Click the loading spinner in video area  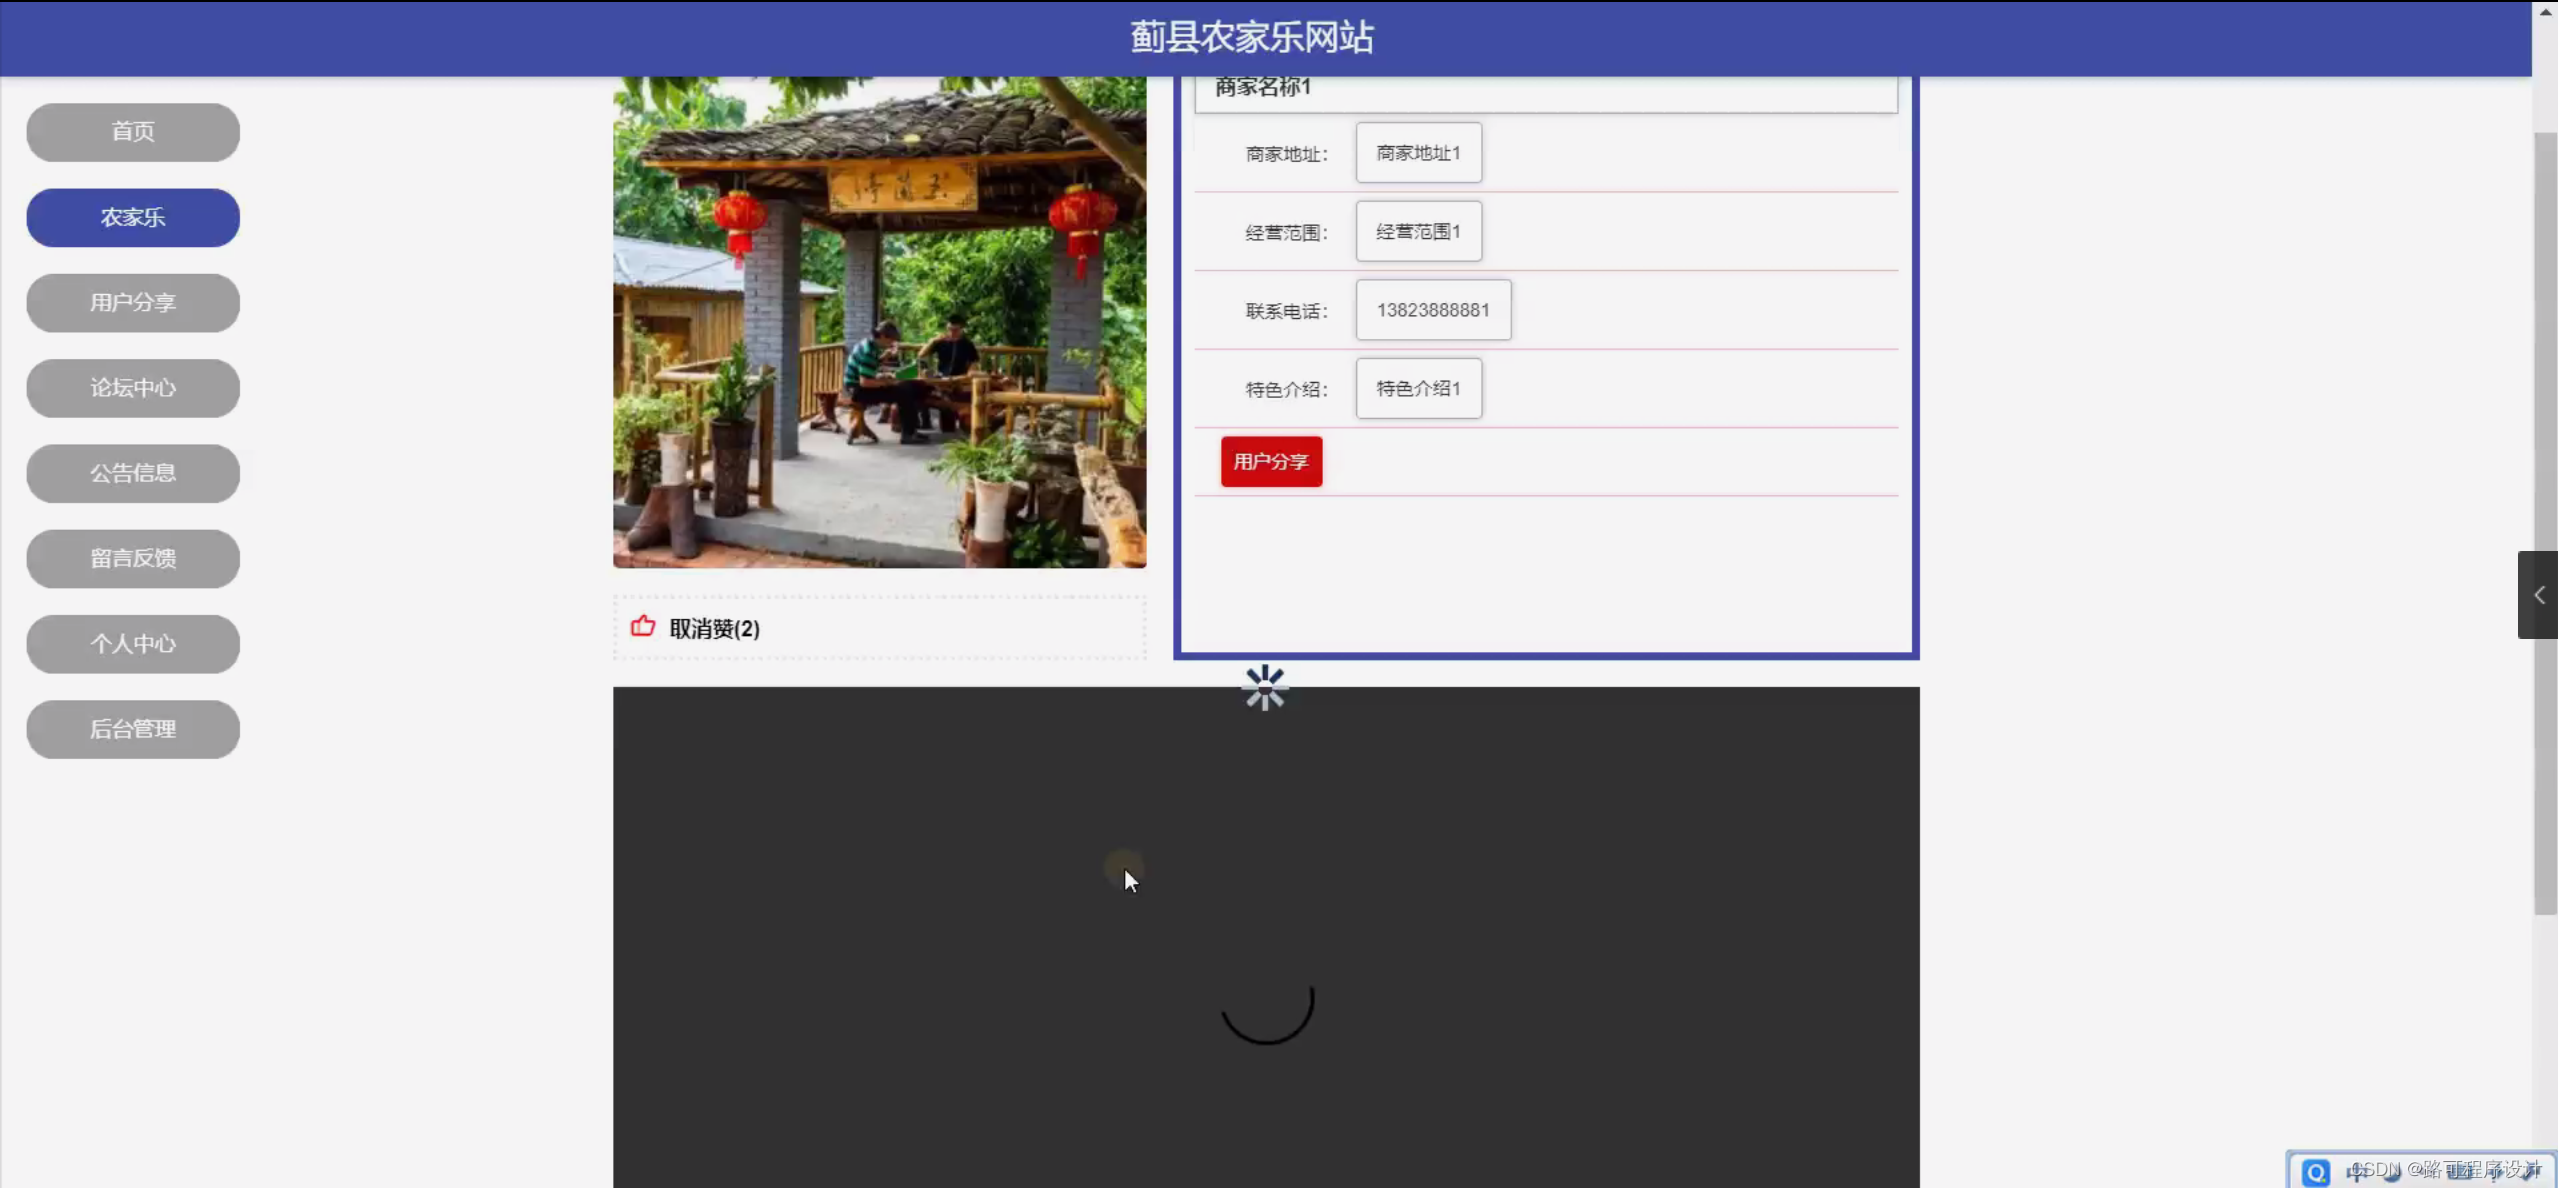pyautogui.click(x=1266, y=1013)
